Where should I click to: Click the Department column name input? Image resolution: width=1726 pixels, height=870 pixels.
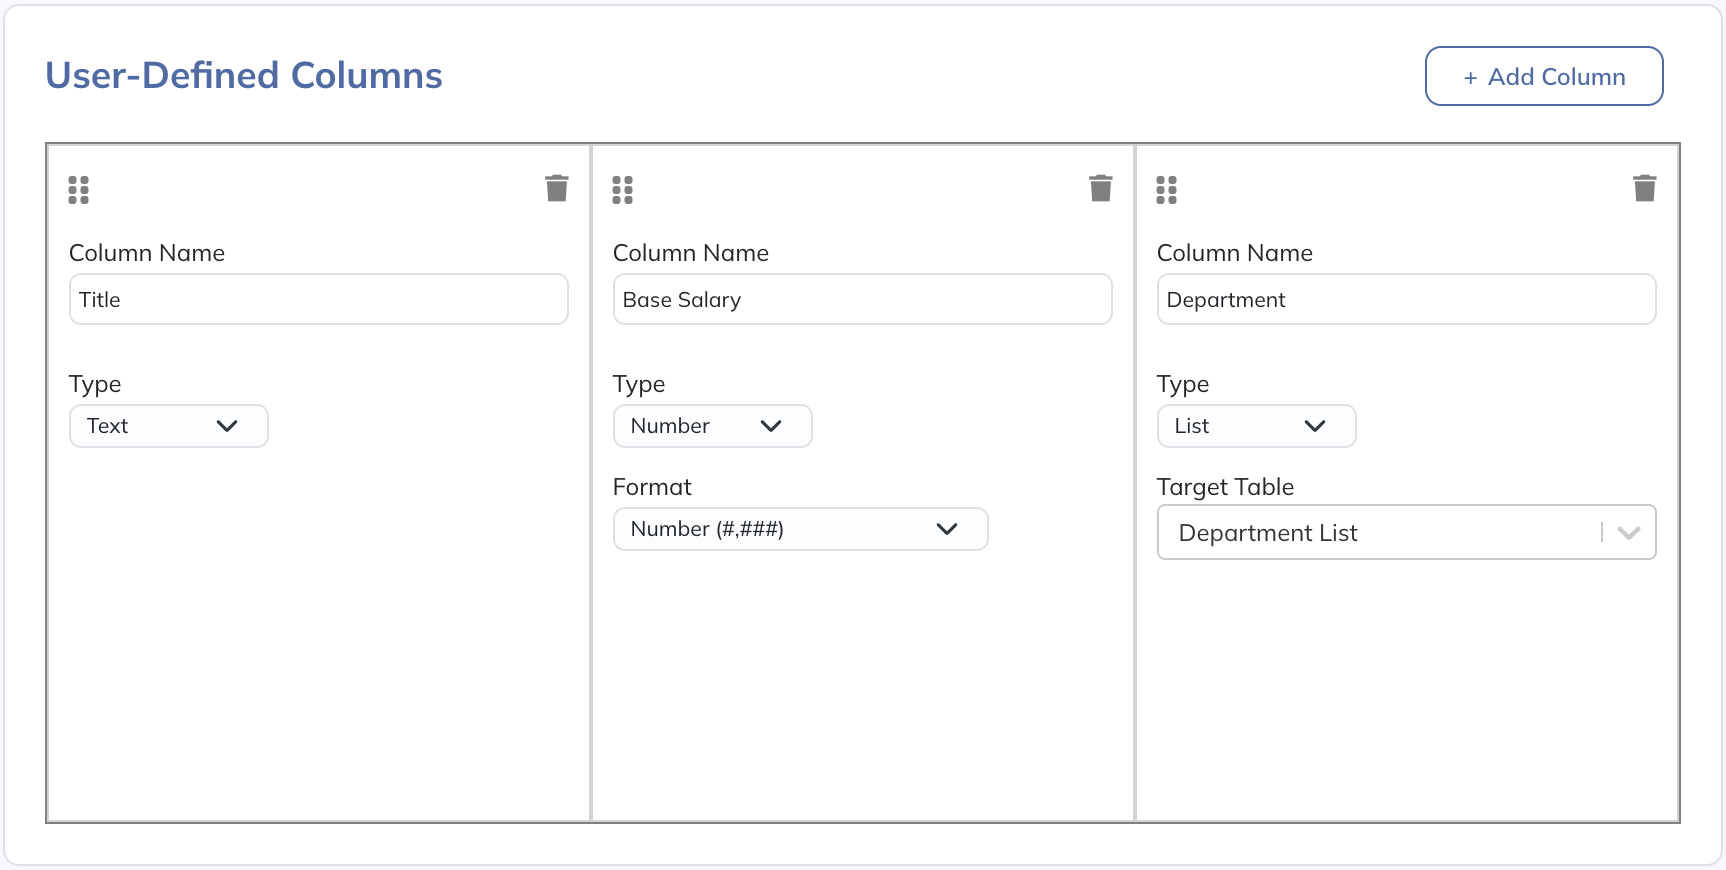coord(1406,300)
